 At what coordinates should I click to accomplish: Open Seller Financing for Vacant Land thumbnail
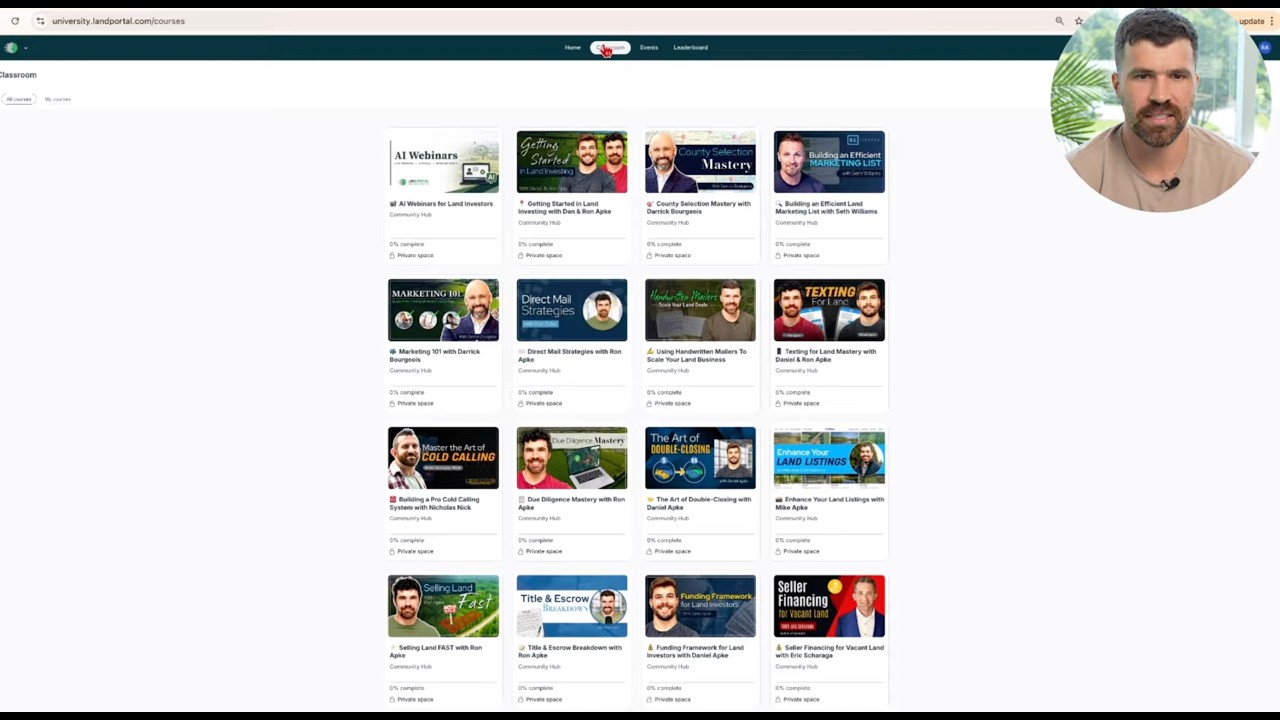coord(829,606)
